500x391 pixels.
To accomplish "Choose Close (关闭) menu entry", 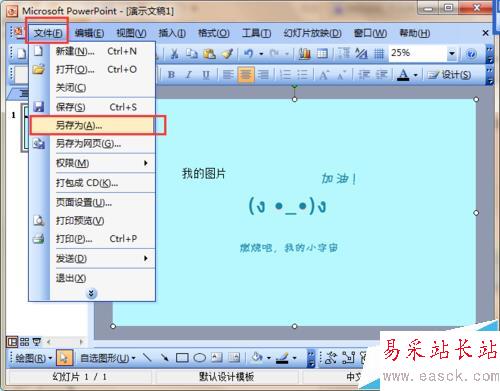I will pyautogui.click(x=92, y=87).
